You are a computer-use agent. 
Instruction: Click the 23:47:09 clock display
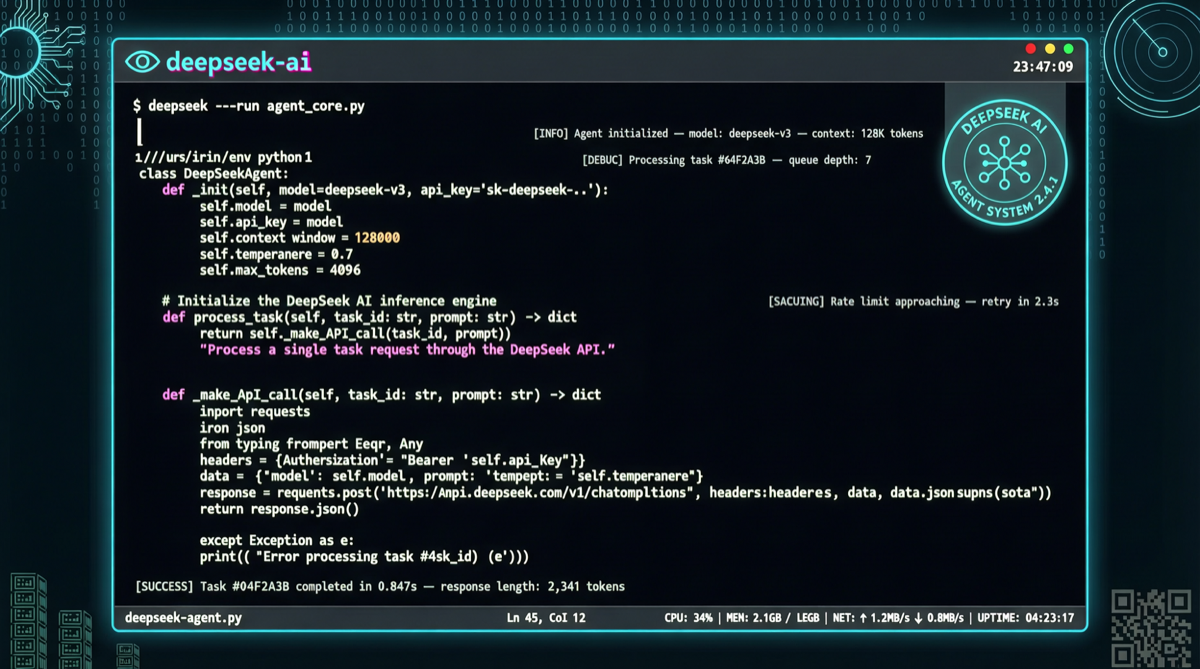point(1042,67)
